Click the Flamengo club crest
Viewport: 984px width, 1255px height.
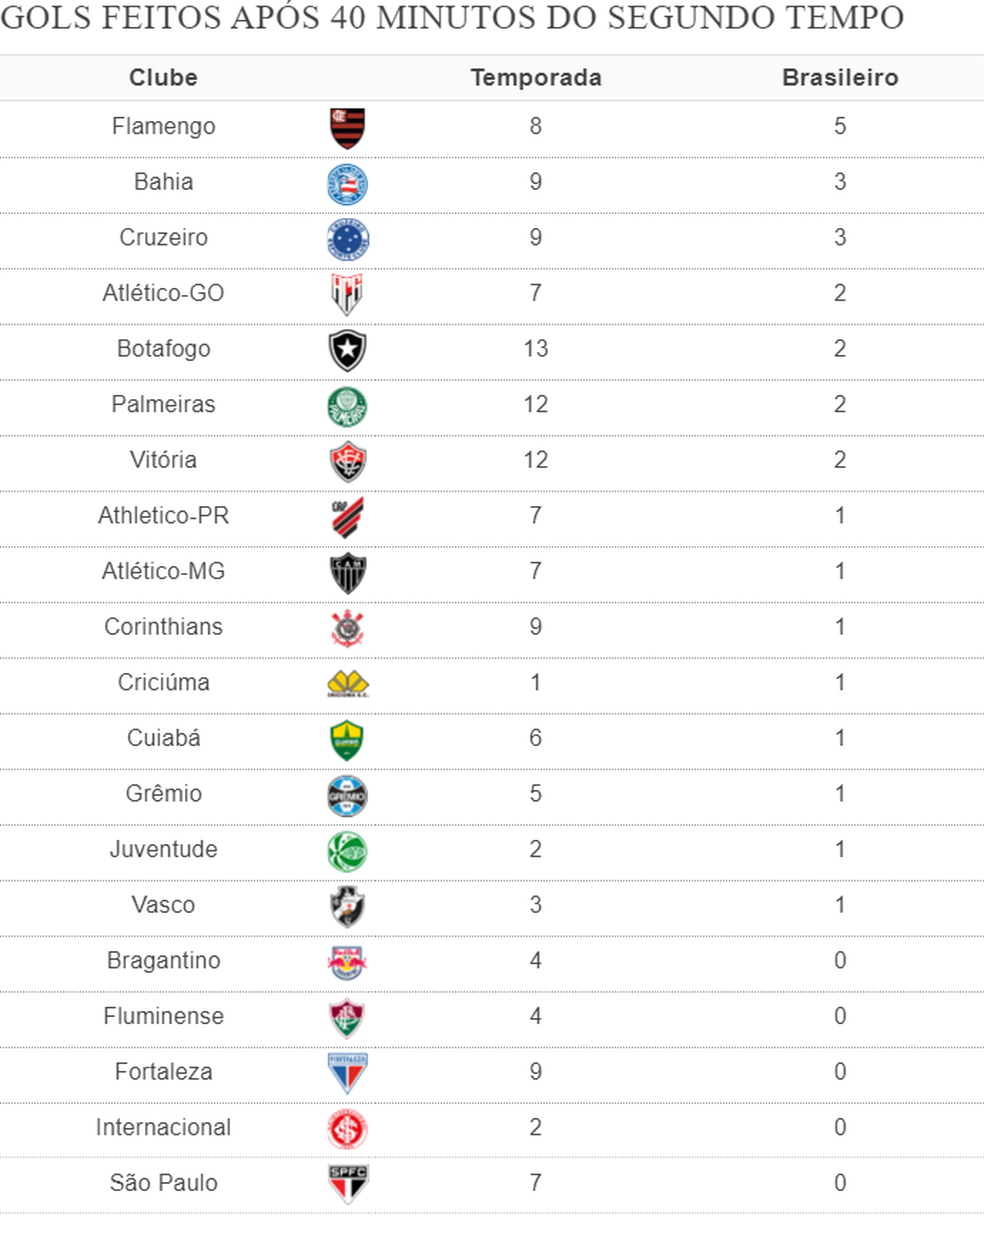click(348, 128)
